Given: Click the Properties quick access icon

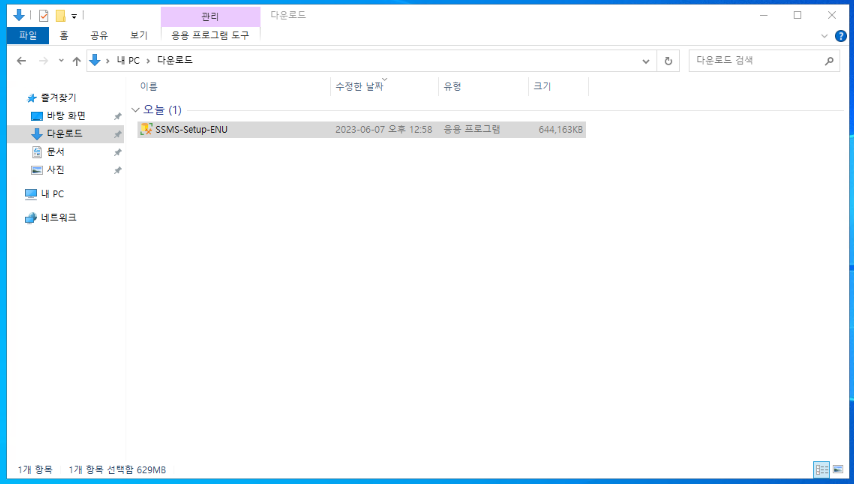Looking at the screenshot, I should [44, 16].
